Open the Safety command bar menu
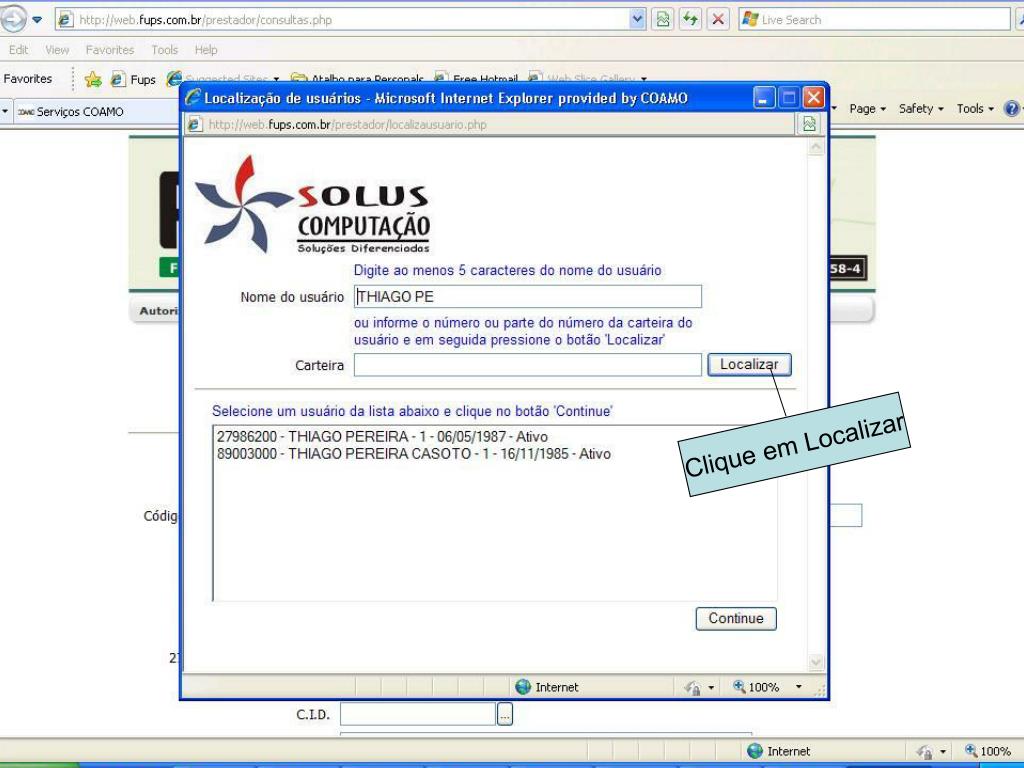1024x768 pixels. pos(921,109)
